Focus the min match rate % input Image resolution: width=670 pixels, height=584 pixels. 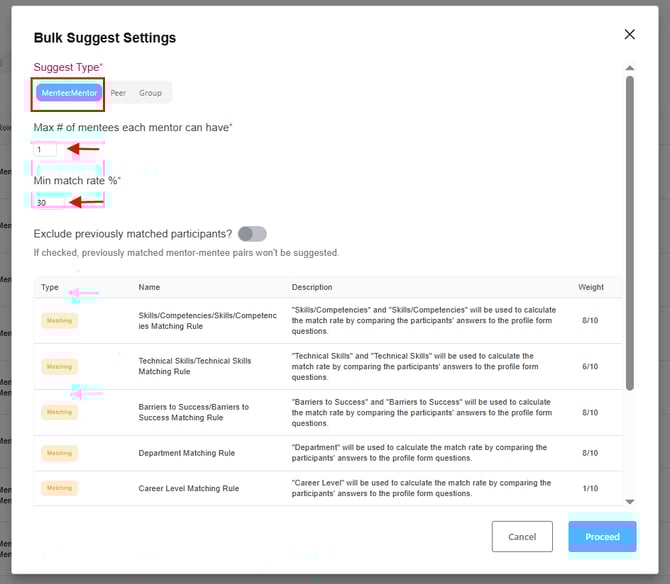tap(48, 202)
